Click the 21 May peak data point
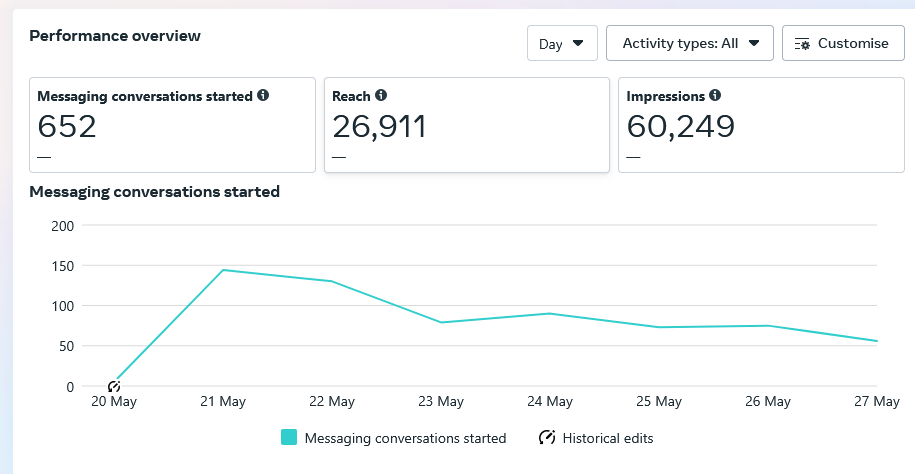The image size is (915, 474). 222,270
